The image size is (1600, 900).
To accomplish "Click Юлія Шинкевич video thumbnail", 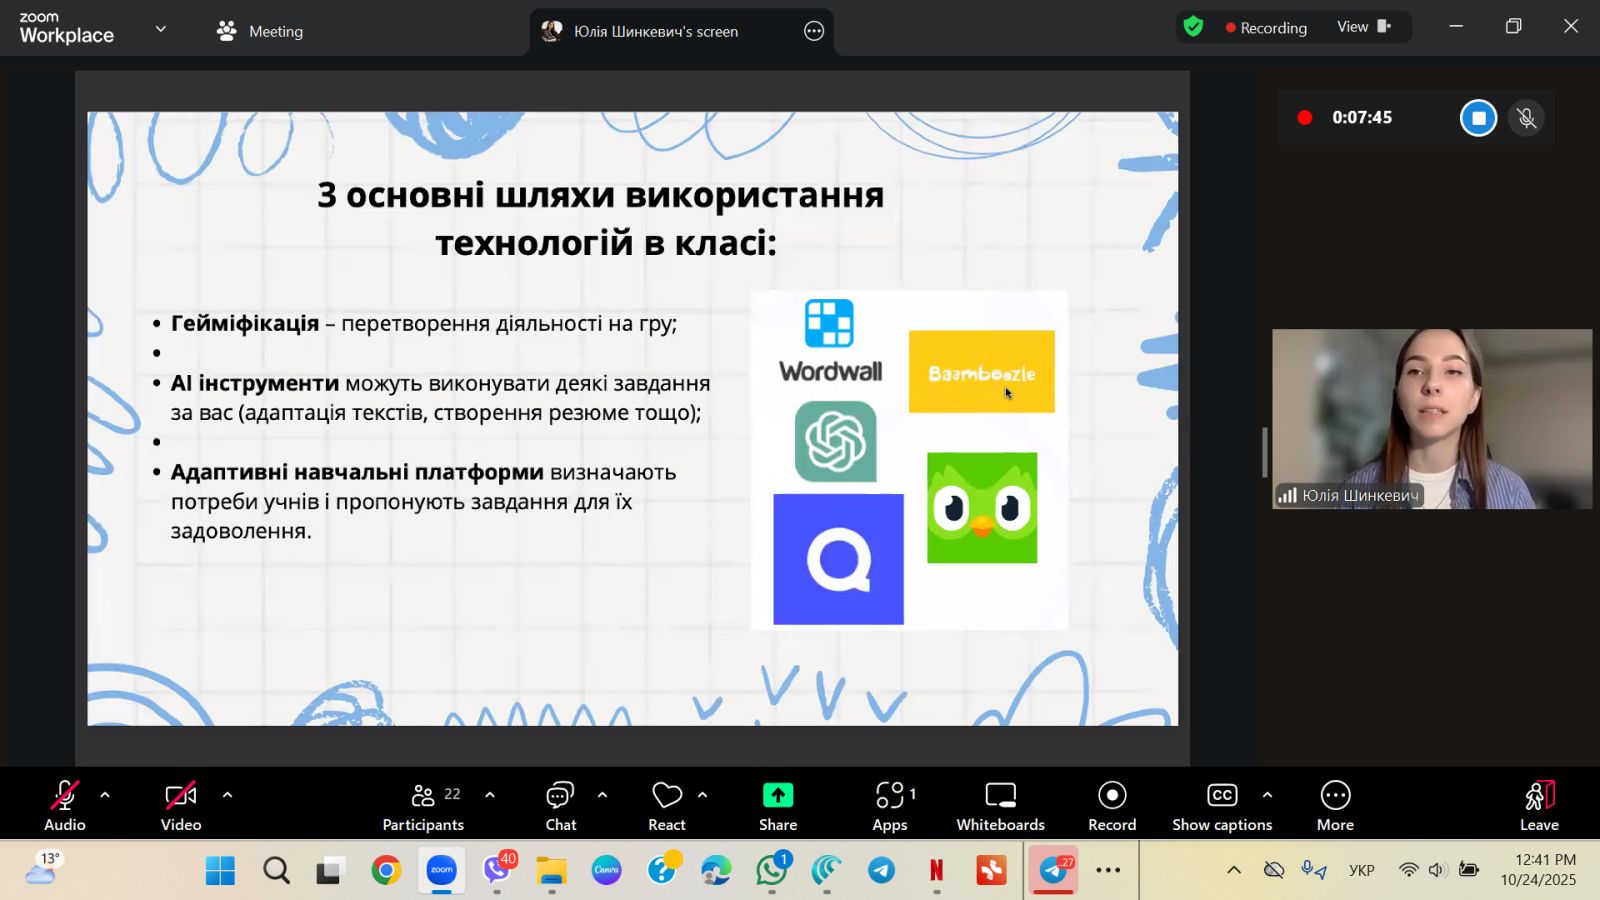I will click(1431, 418).
